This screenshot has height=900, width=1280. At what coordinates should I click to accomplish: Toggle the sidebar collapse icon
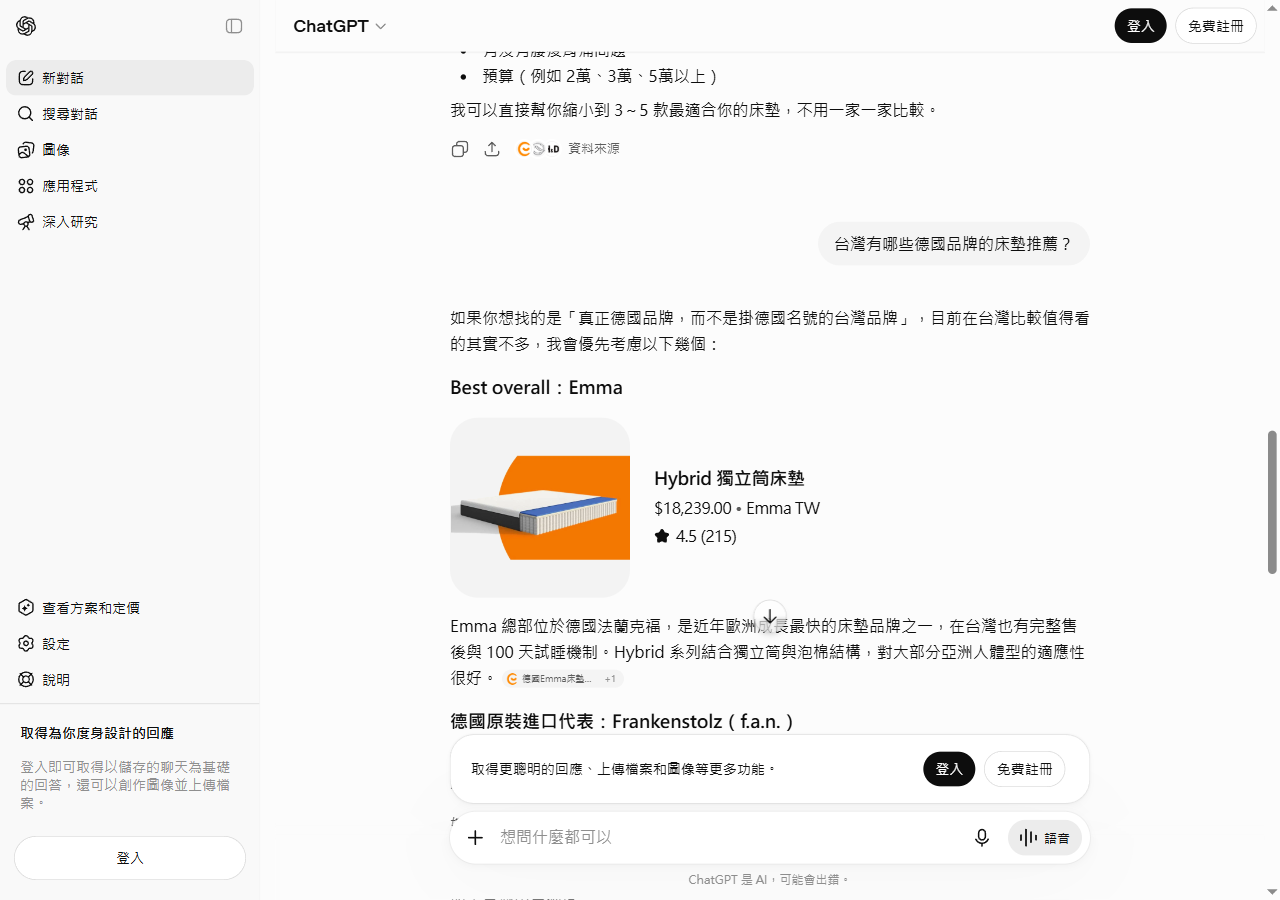pyautogui.click(x=234, y=26)
